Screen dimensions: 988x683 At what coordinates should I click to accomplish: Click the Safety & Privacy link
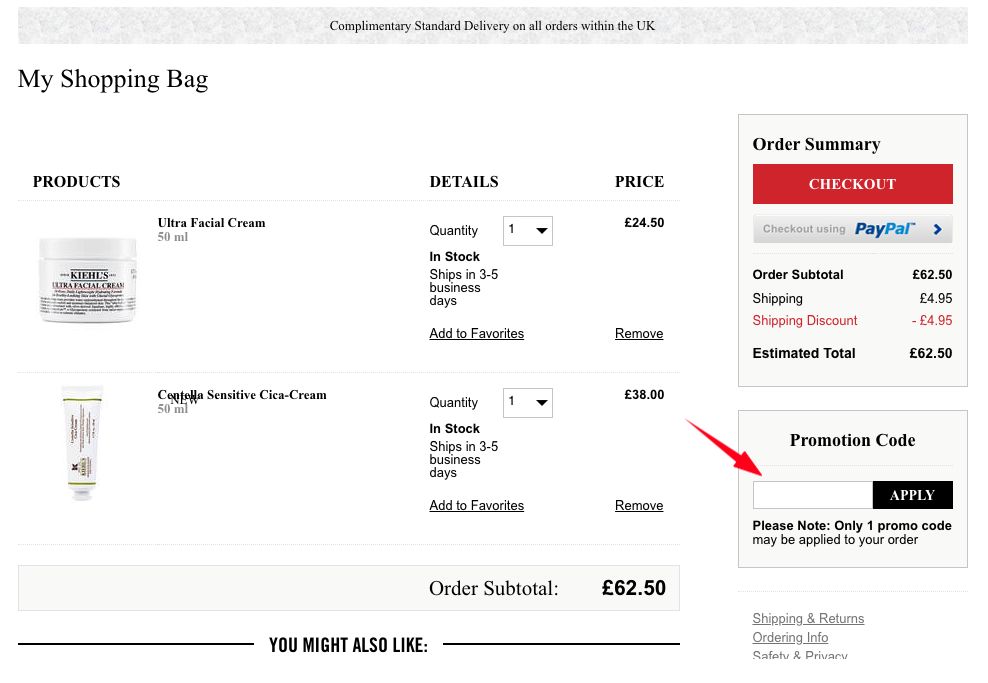[x=799, y=656]
